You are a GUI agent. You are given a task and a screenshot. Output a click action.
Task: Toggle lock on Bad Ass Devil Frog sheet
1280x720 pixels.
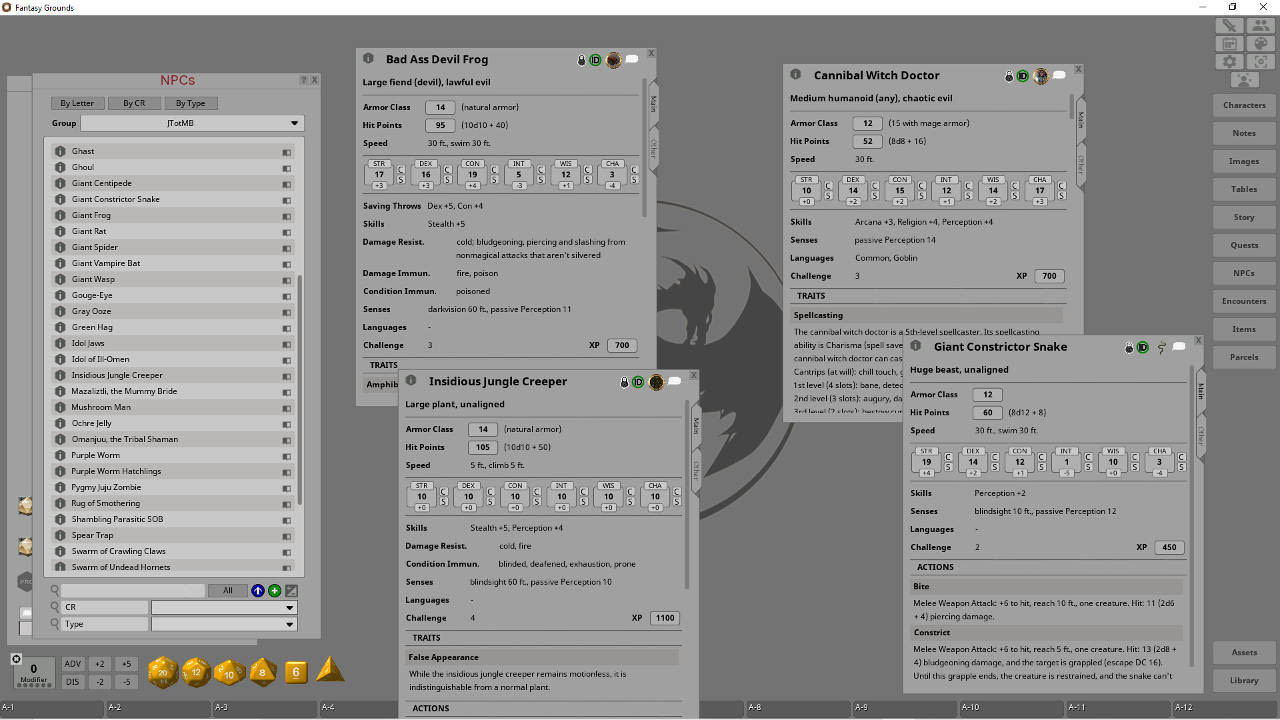[581, 61]
